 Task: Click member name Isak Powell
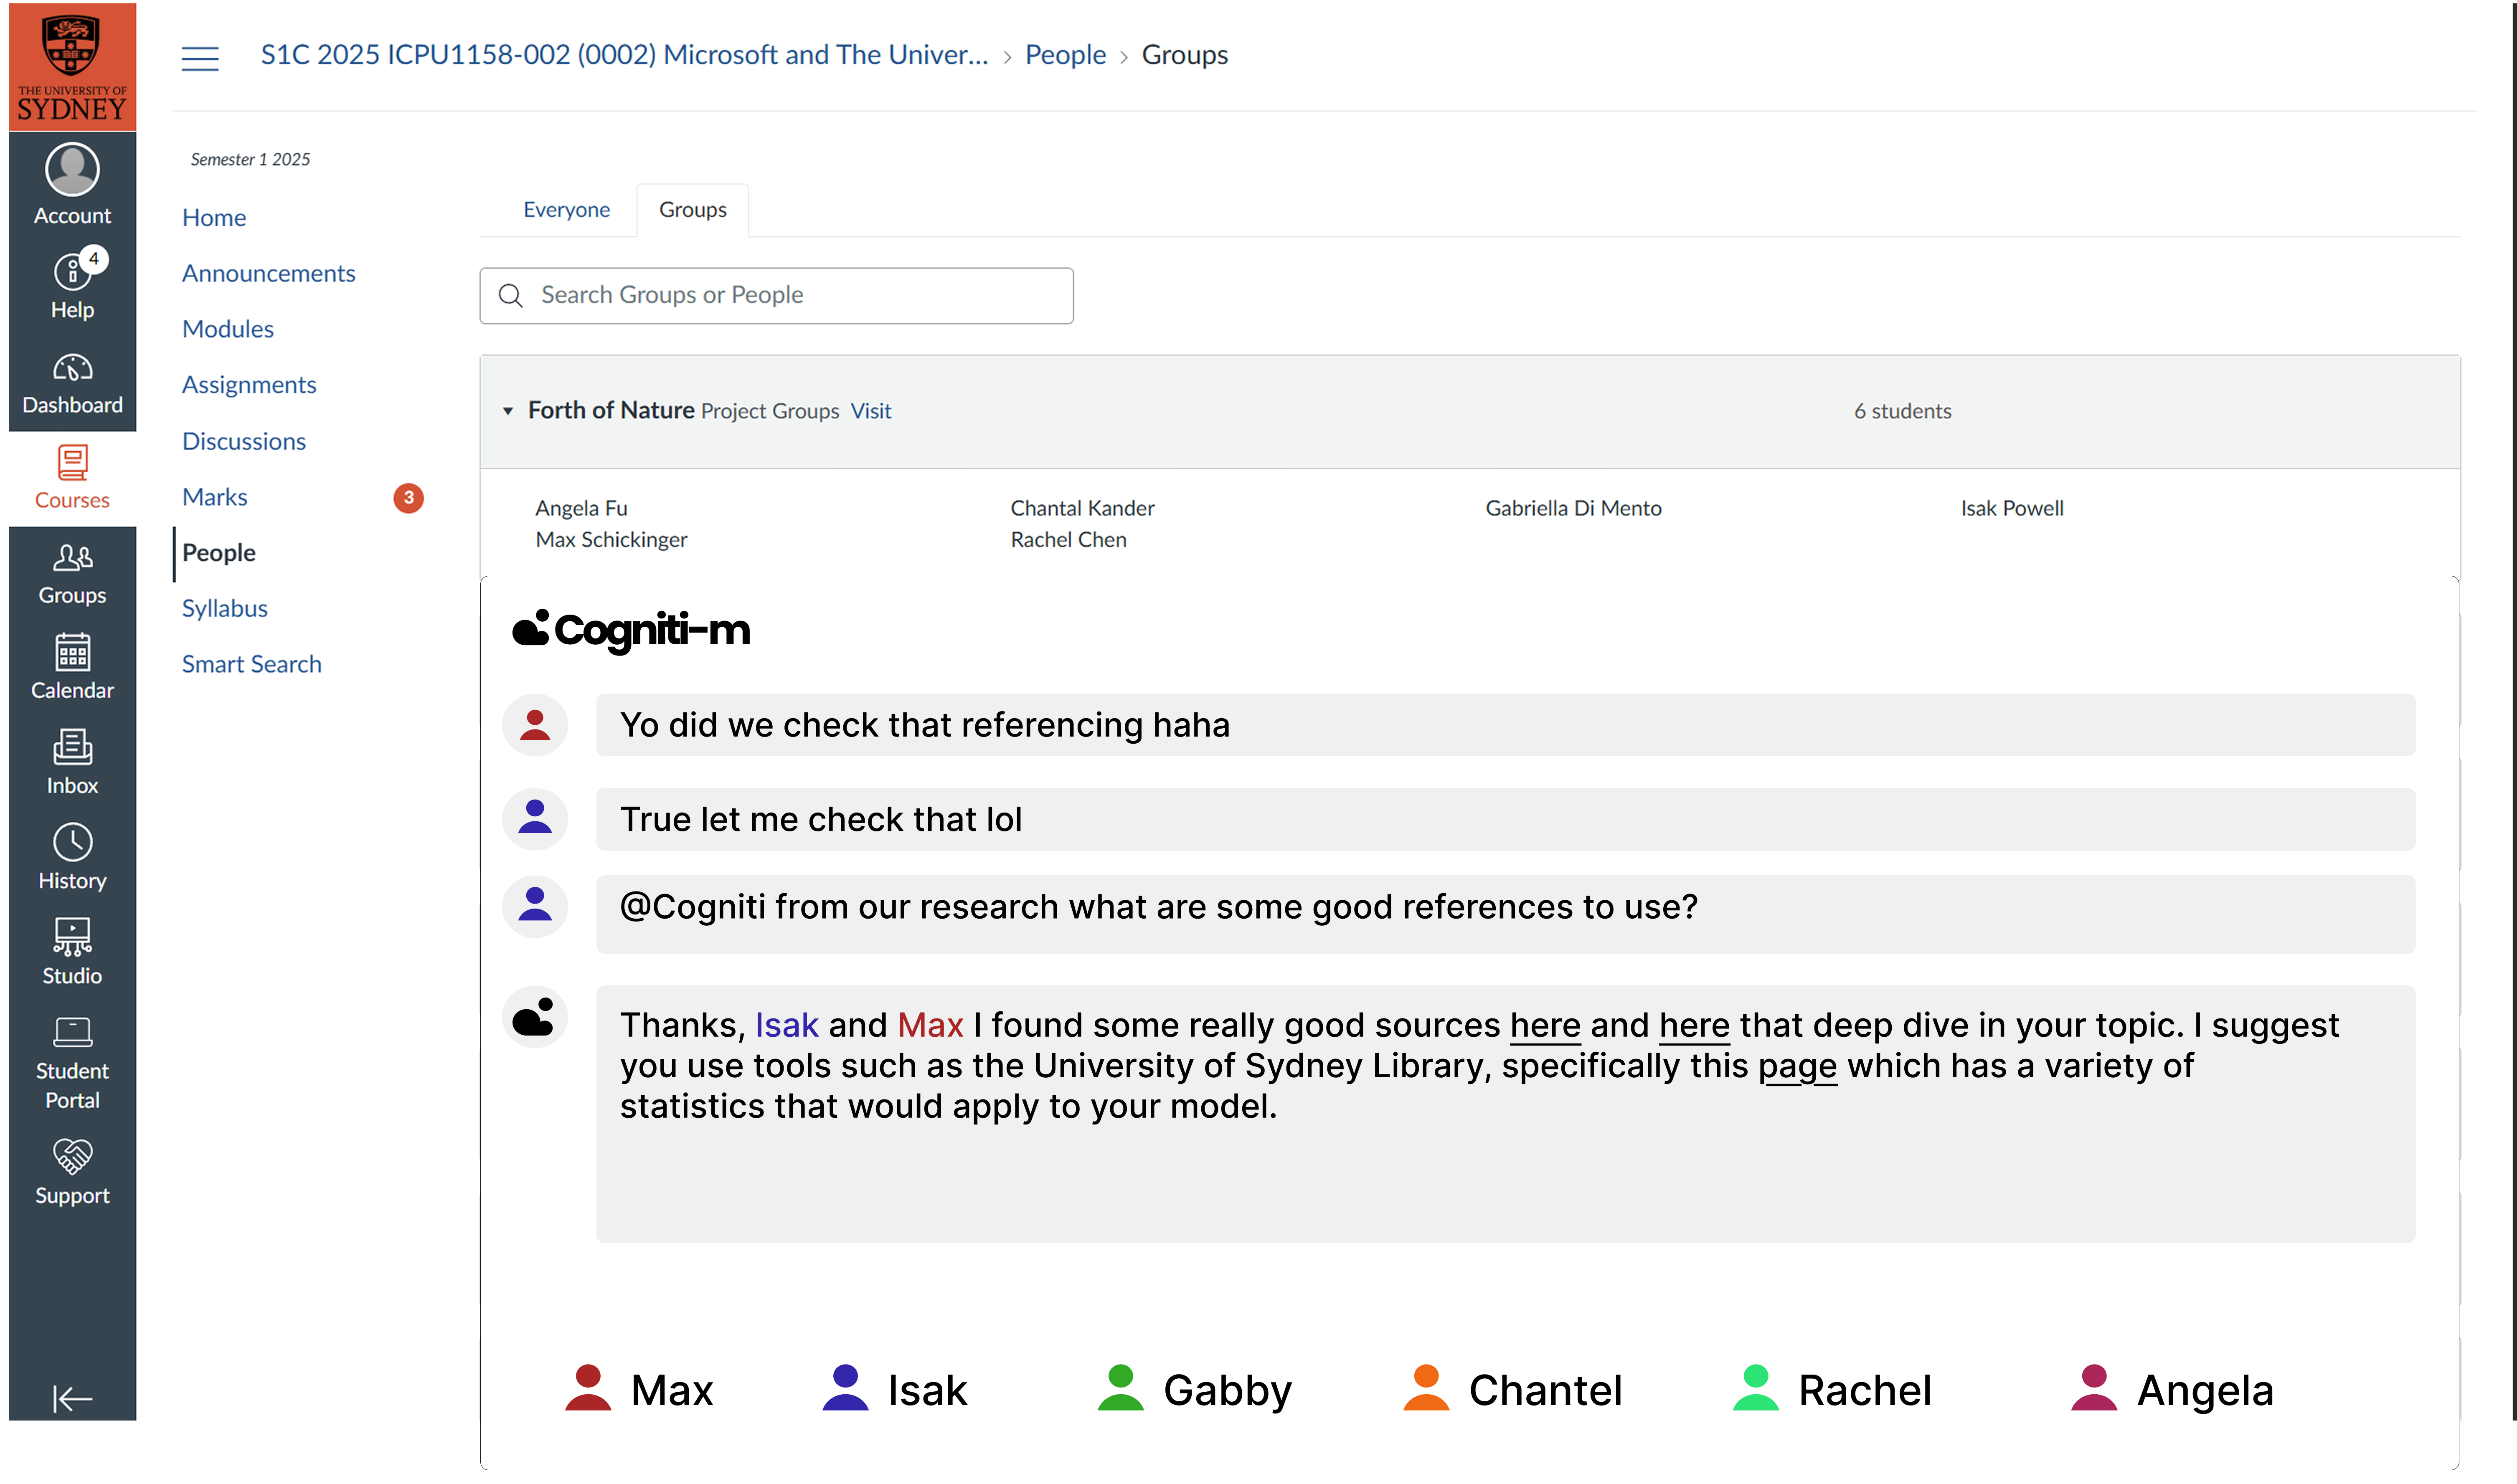[x=2011, y=508]
